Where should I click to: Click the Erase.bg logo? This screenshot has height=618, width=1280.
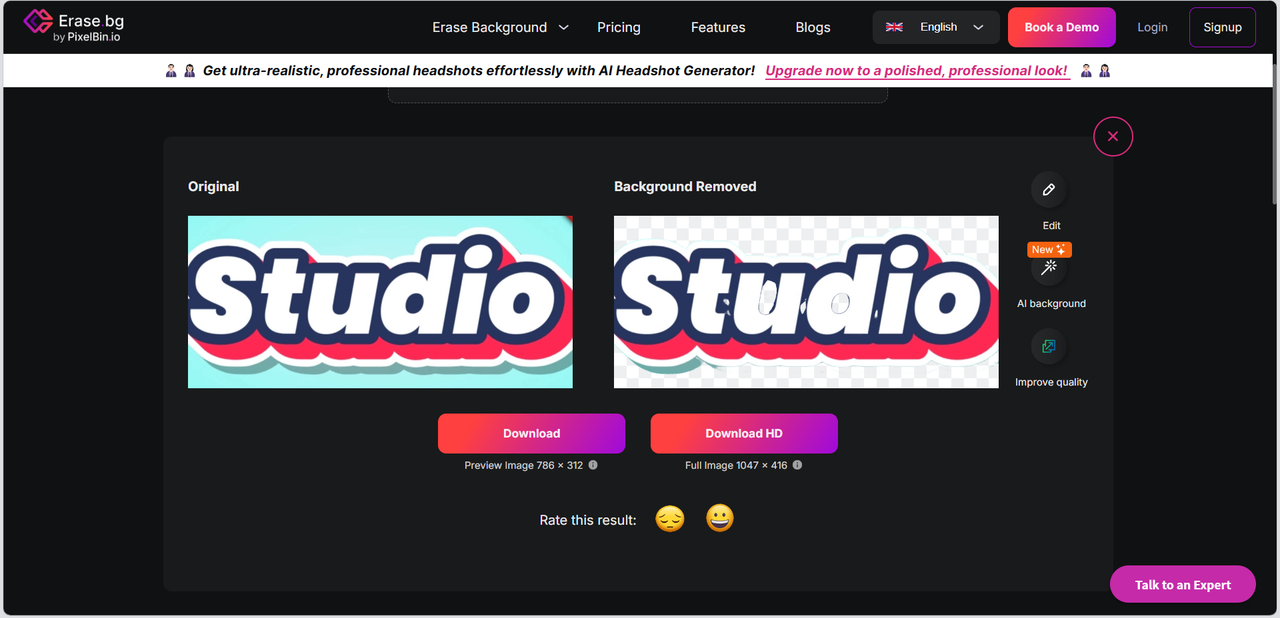pyautogui.click(x=74, y=27)
